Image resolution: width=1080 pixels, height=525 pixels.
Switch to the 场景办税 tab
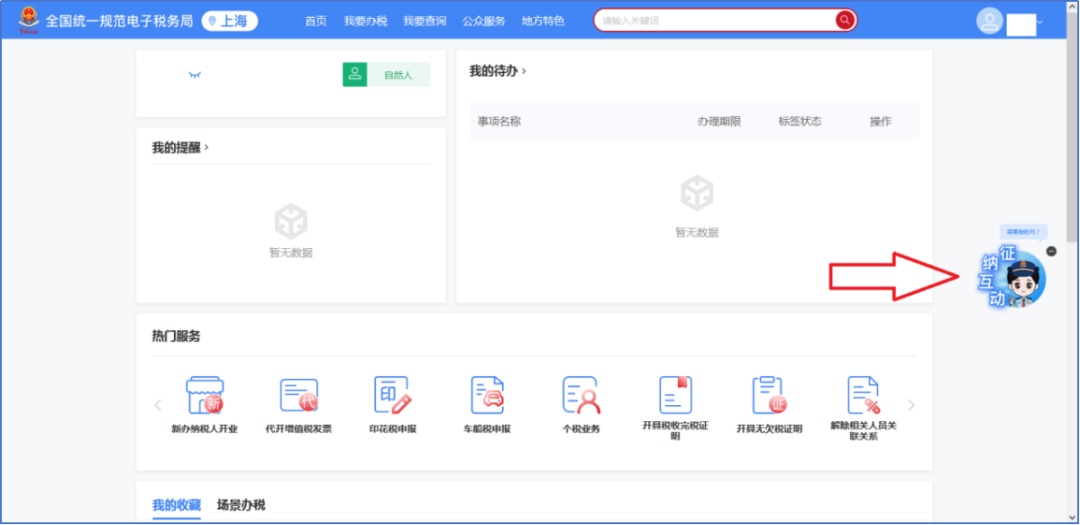click(x=241, y=505)
